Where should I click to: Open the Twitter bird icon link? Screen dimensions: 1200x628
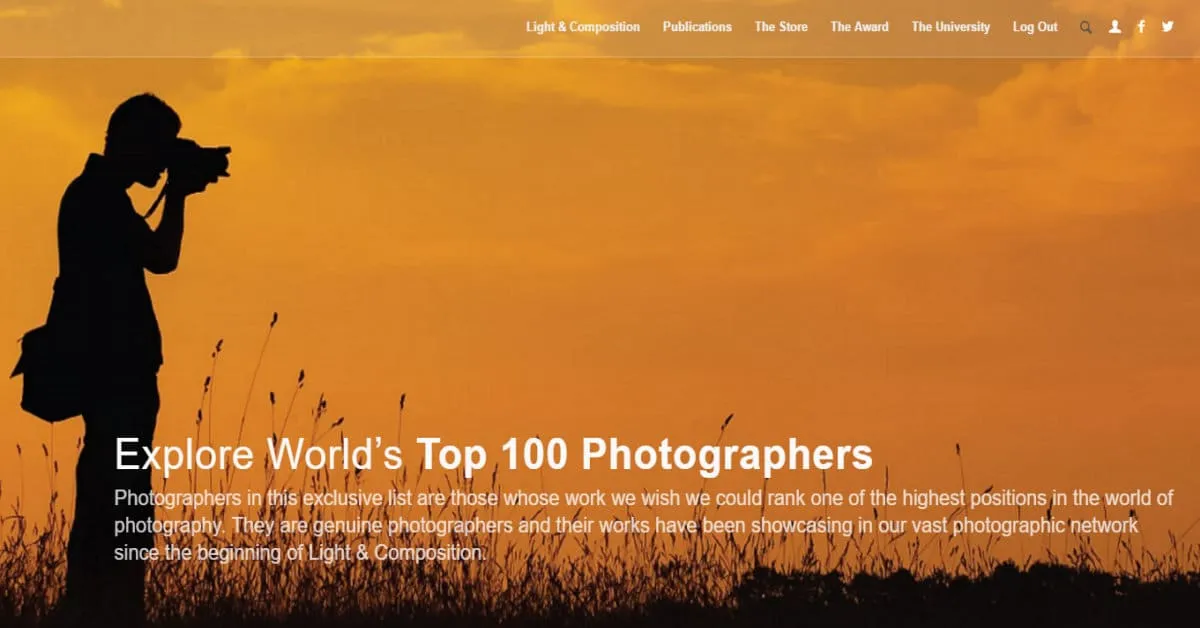1167,27
